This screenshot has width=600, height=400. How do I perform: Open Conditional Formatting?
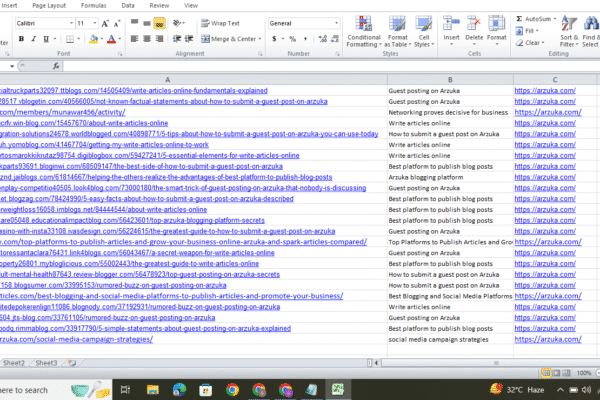click(364, 32)
